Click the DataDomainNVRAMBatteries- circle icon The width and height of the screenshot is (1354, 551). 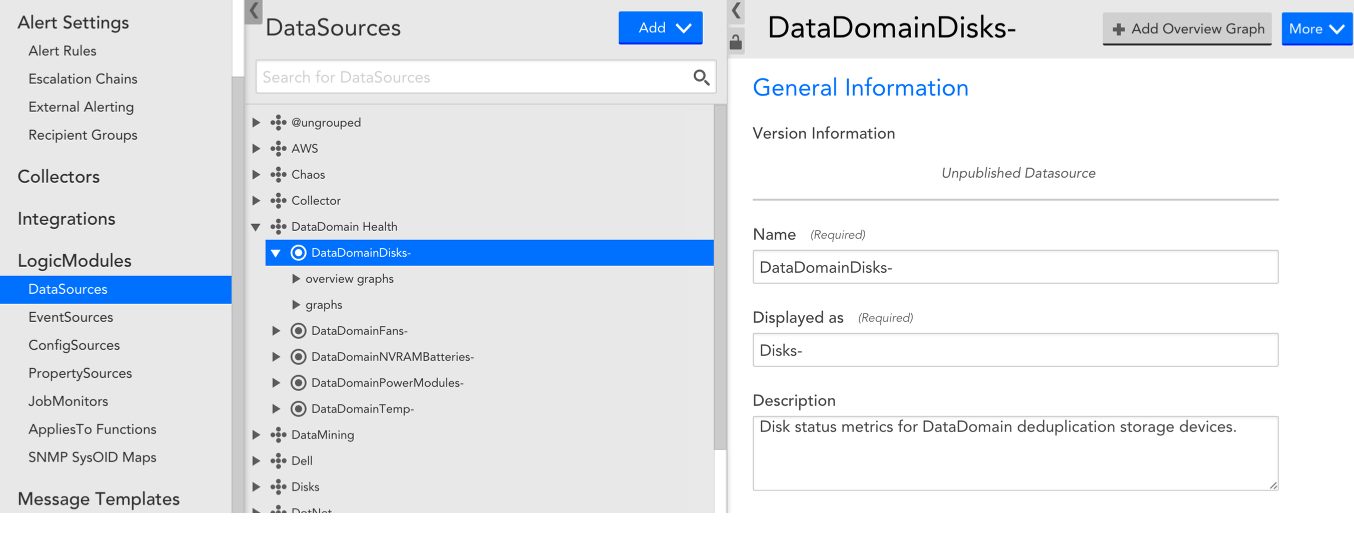298,356
